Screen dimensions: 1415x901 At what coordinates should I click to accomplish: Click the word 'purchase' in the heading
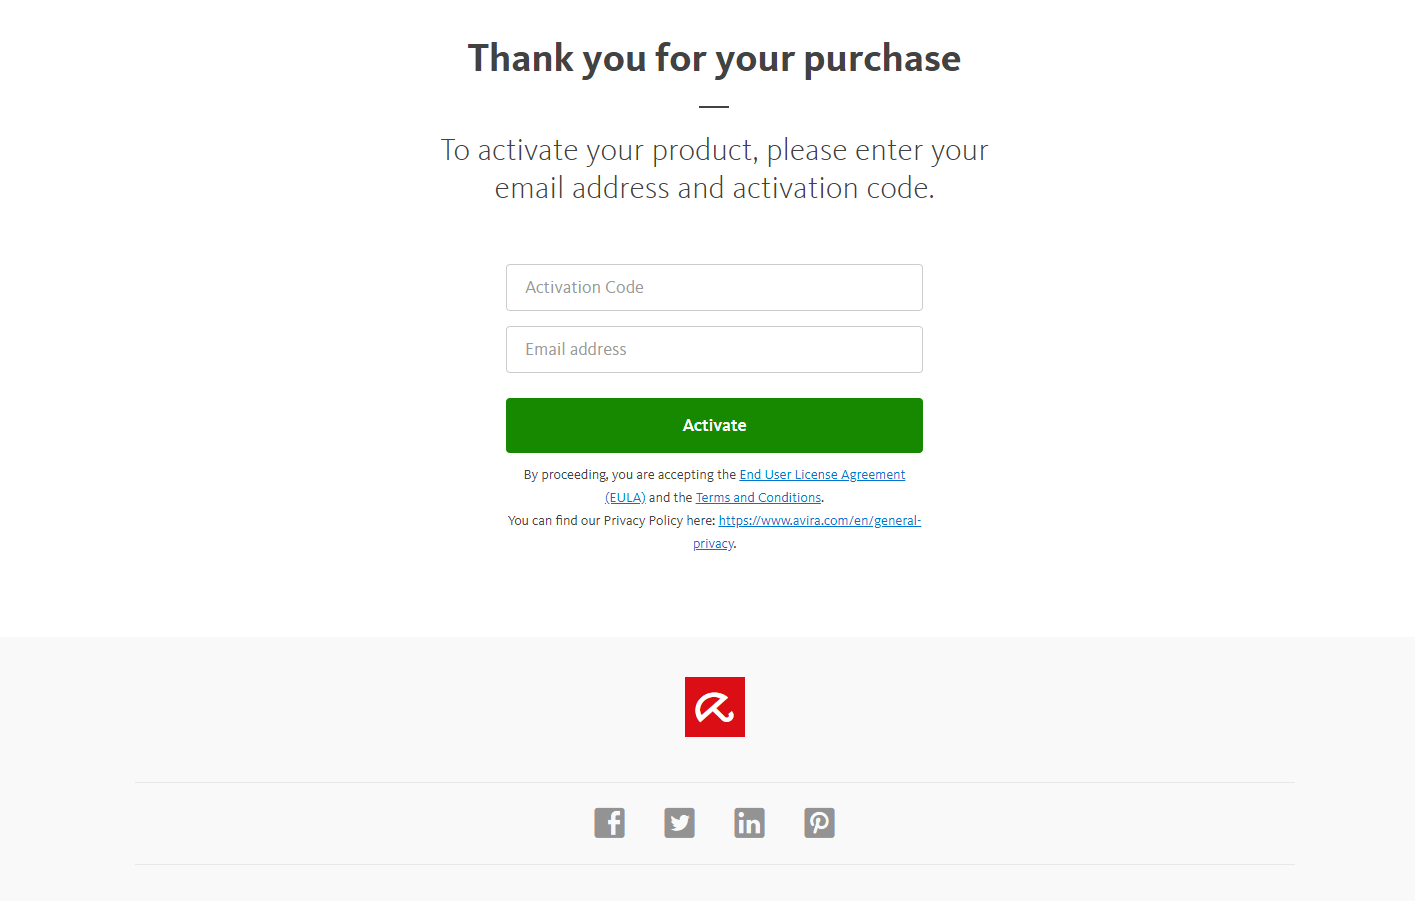coord(882,59)
